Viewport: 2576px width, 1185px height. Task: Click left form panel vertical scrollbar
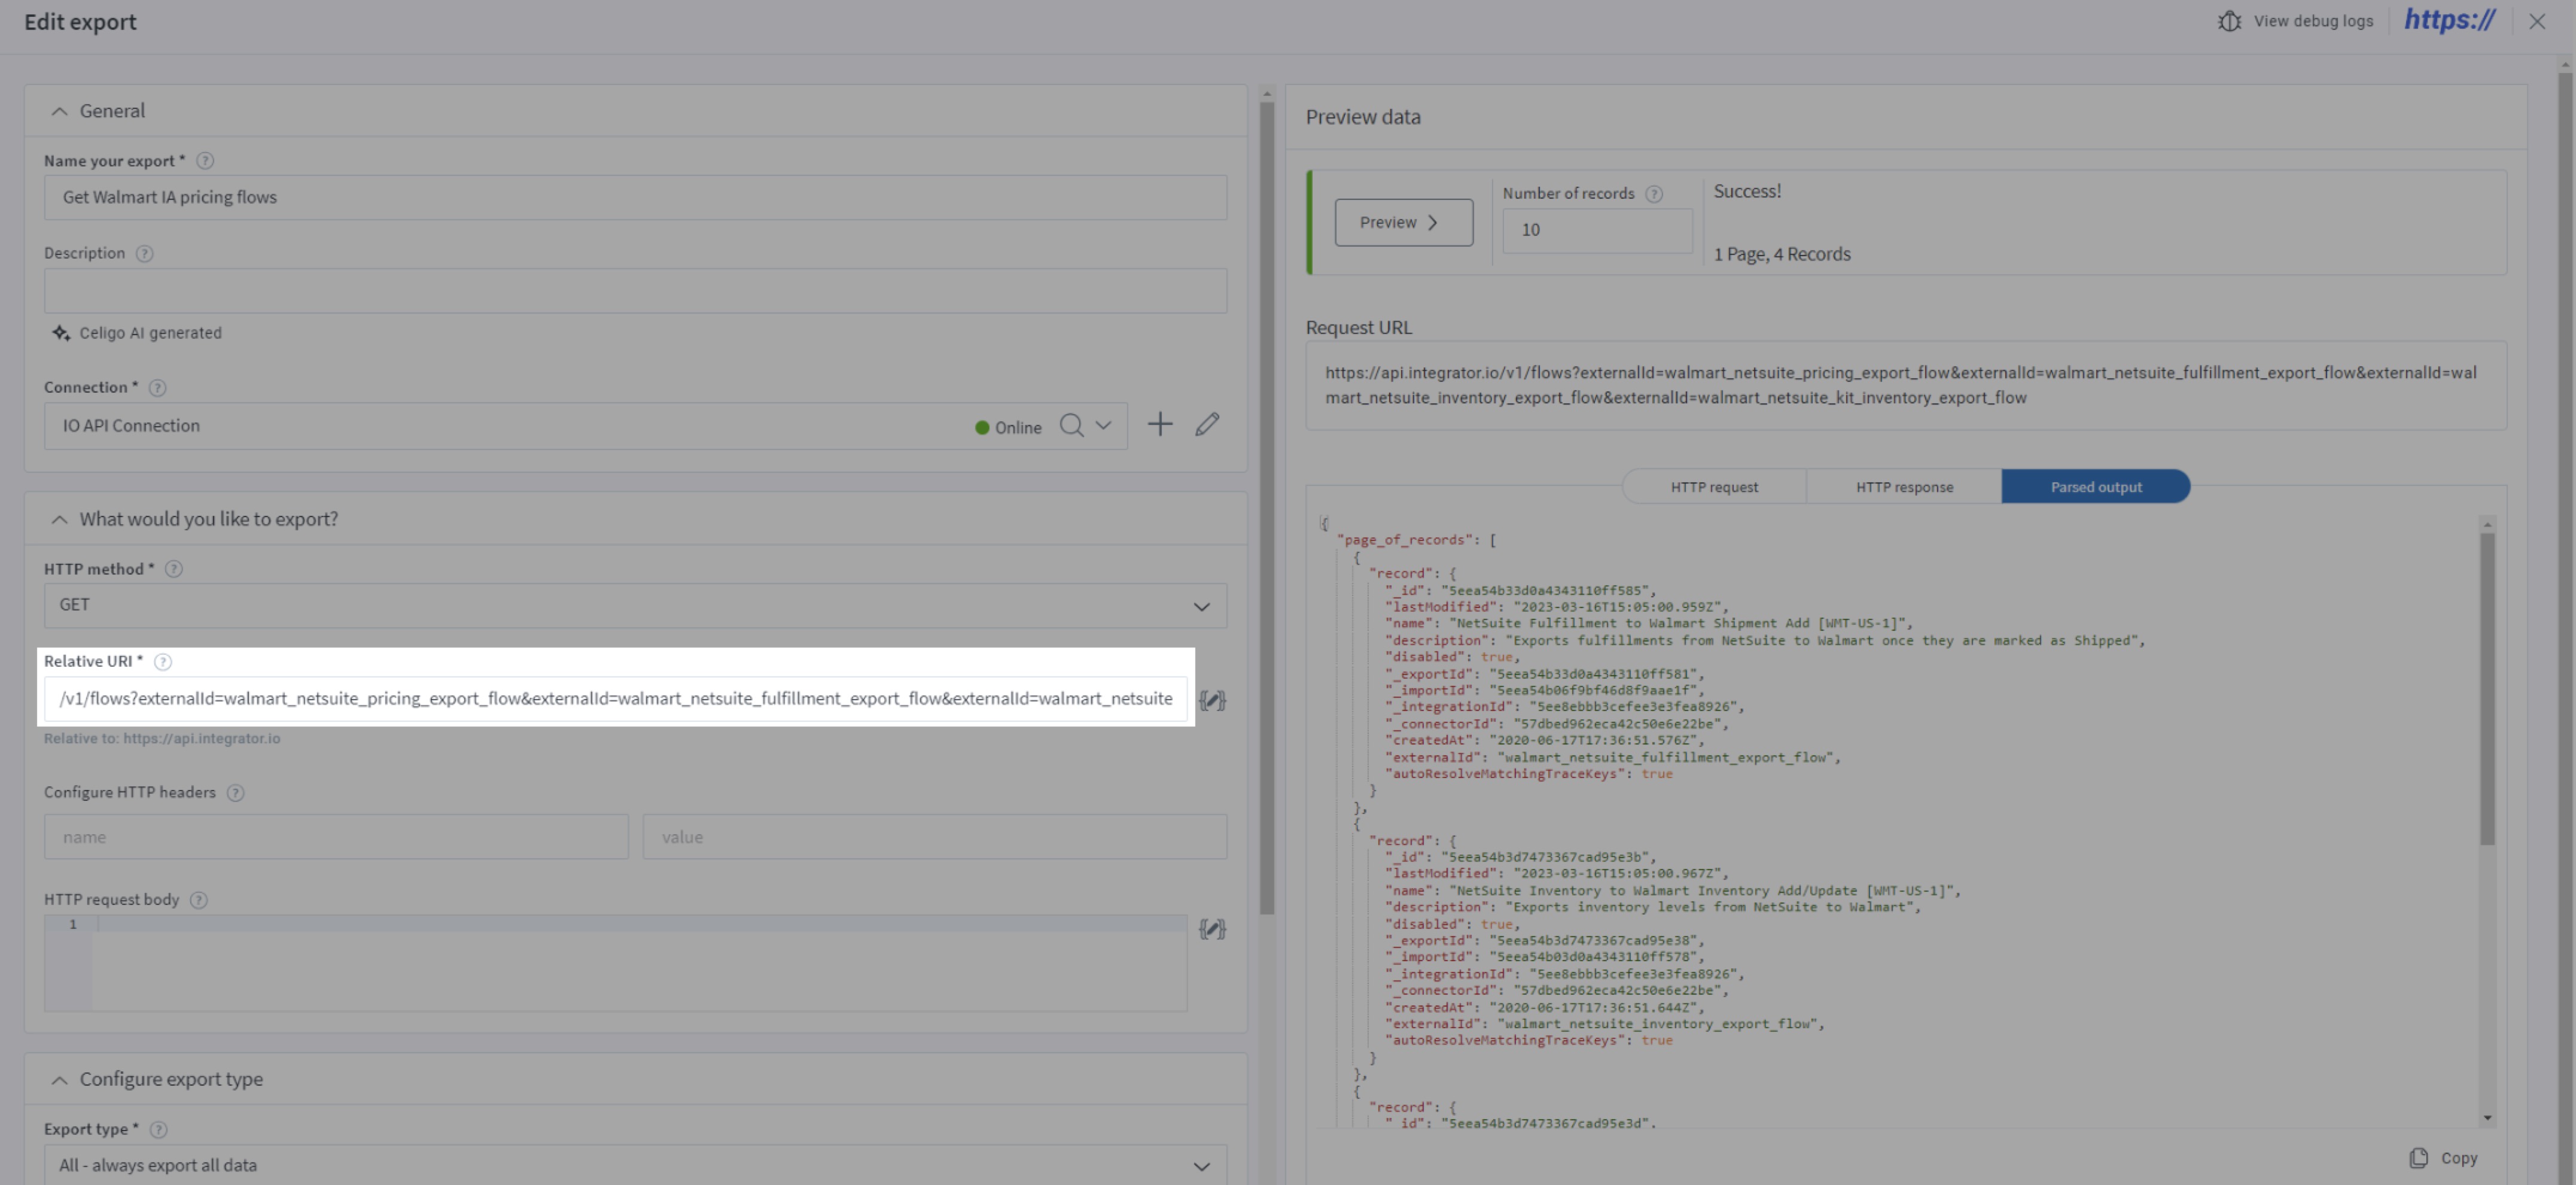click(1267, 508)
